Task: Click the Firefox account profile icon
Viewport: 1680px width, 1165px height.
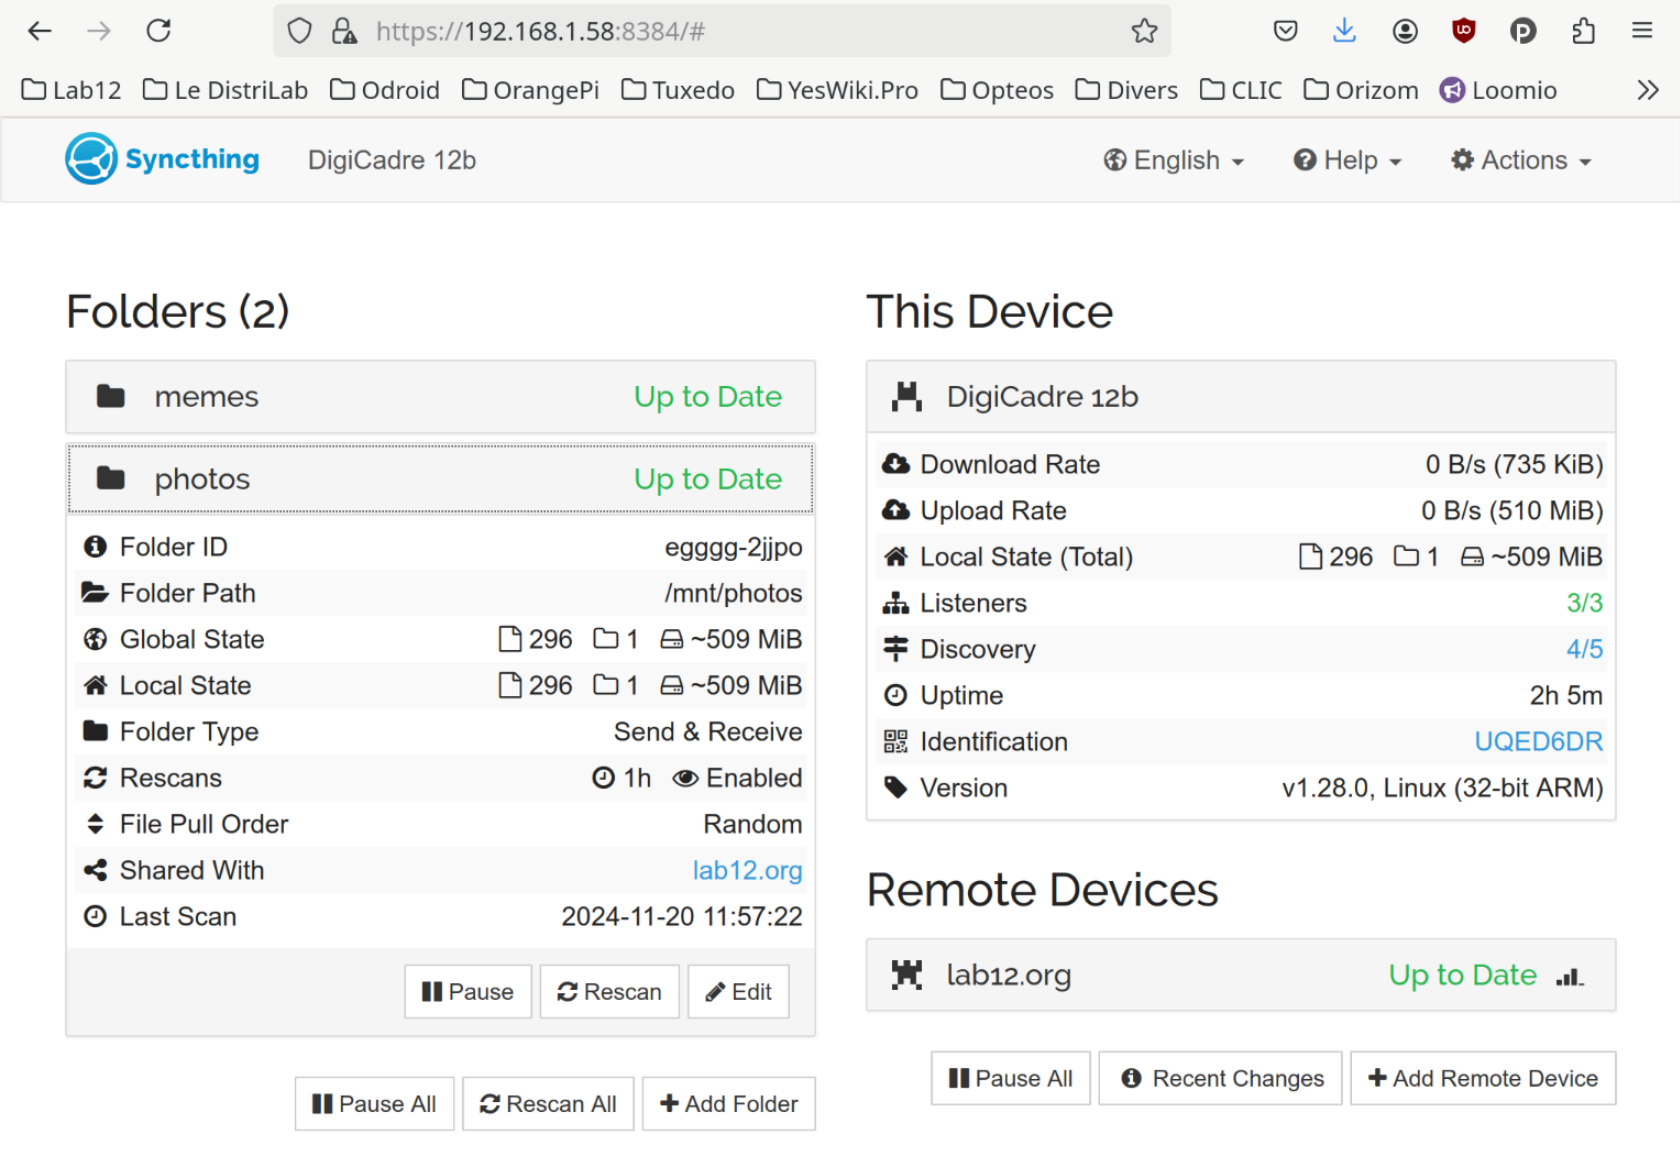Action: pos(1404,31)
